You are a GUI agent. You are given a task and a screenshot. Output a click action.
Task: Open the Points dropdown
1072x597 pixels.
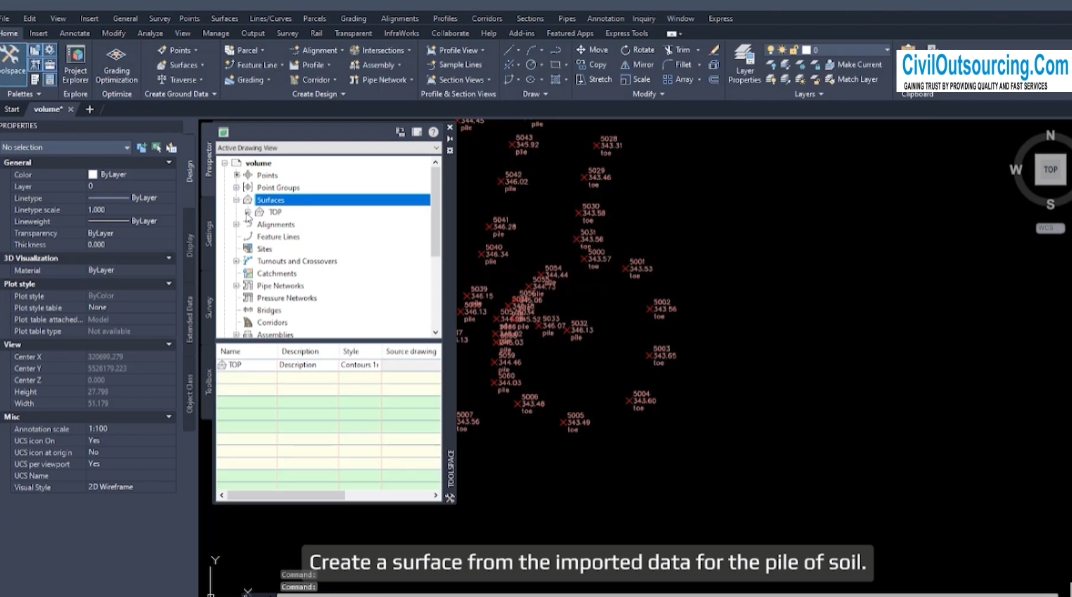click(177, 50)
